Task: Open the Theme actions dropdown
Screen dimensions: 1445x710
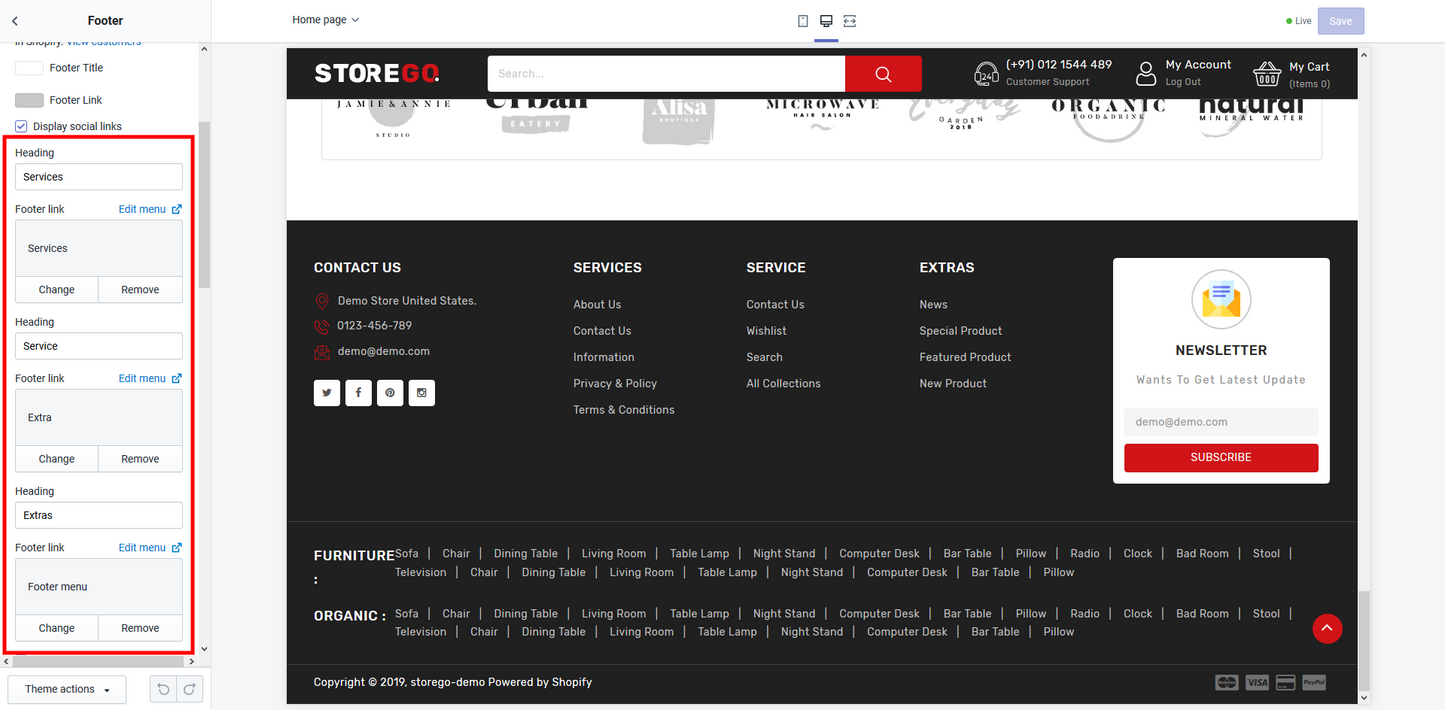Action: tap(66, 689)
